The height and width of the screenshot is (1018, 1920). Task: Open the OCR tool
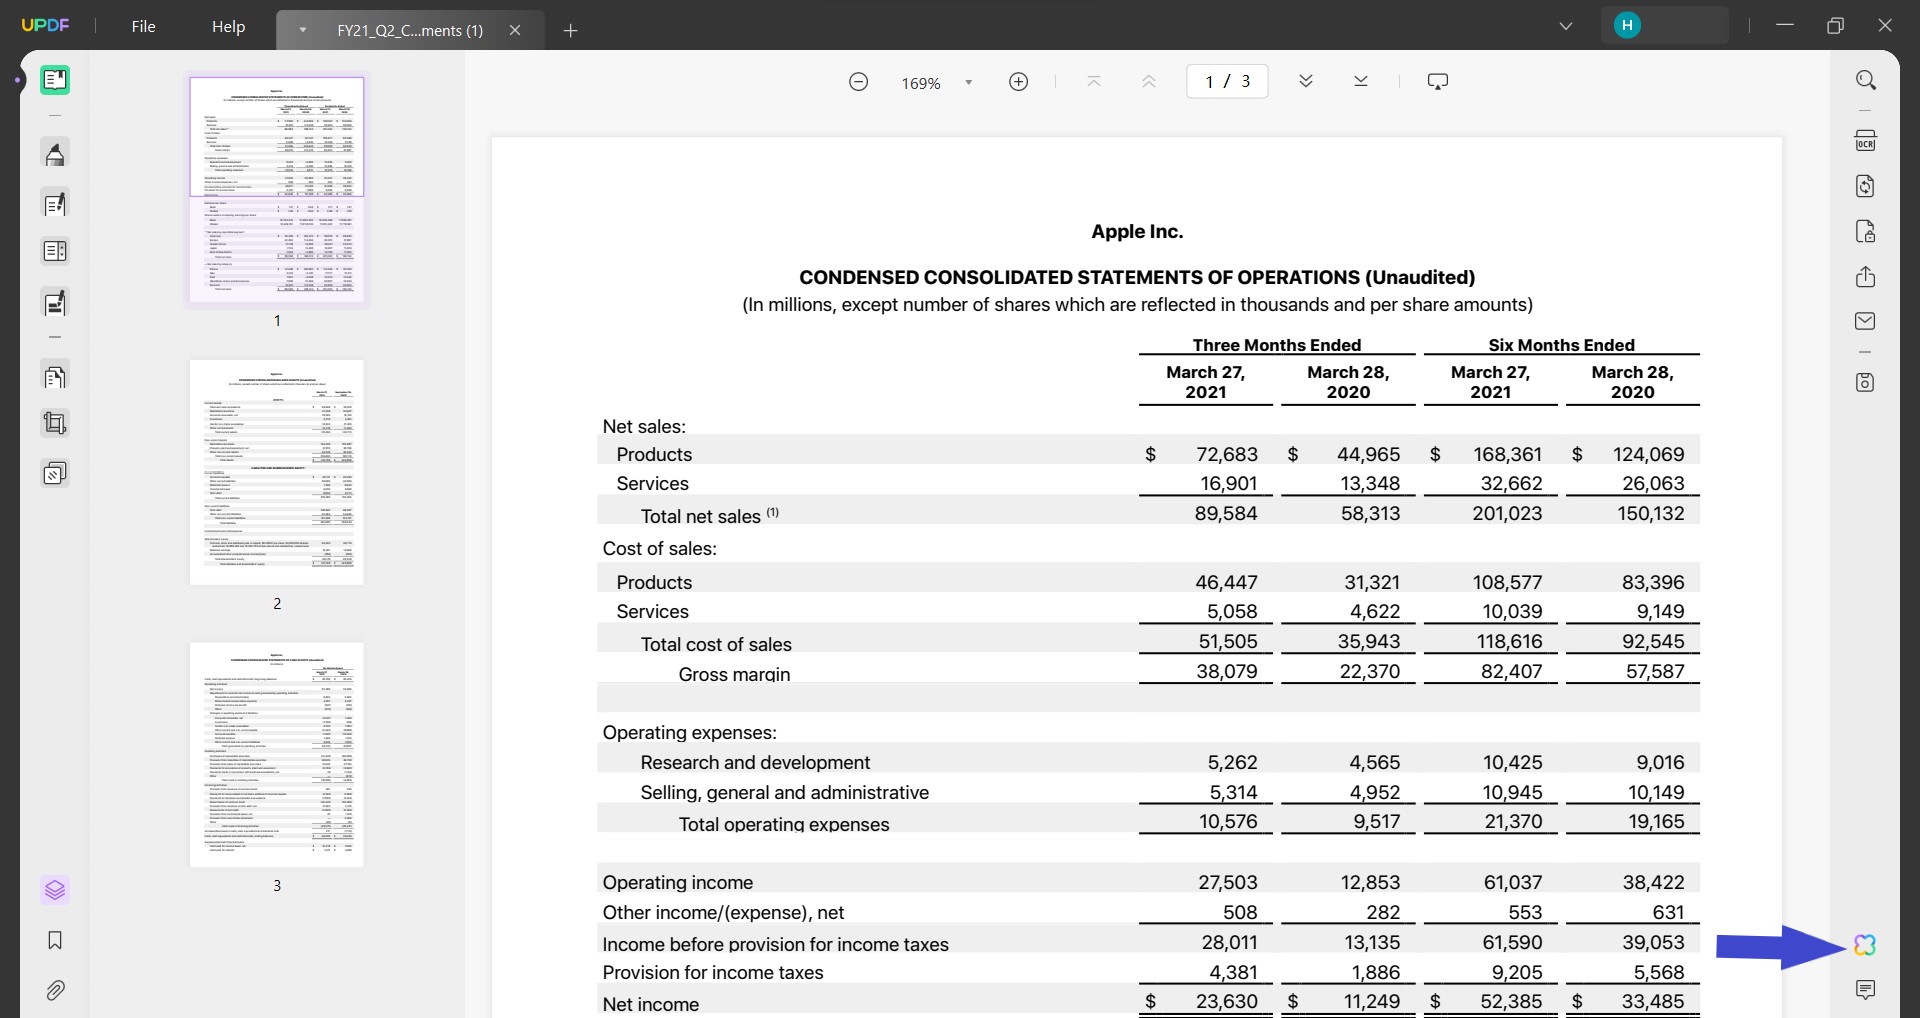[x=1865, y=140]
